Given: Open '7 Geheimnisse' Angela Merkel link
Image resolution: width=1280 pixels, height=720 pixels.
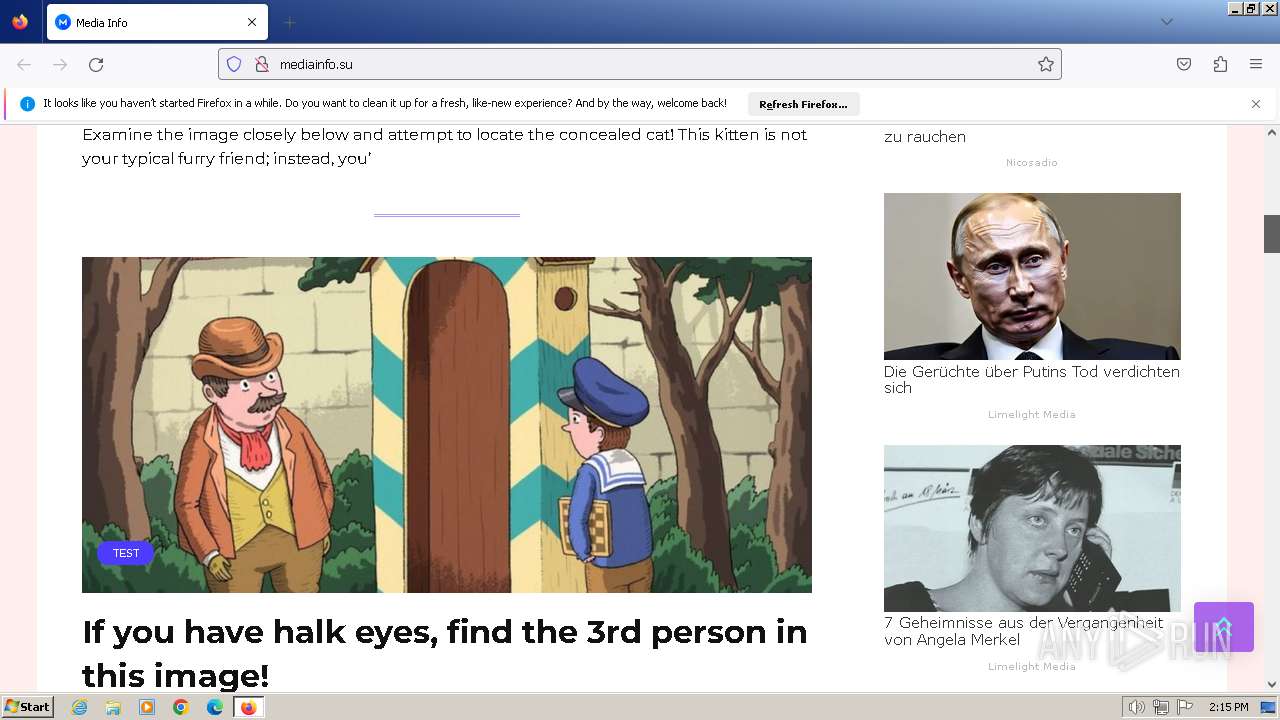Looking at the screenshot, I should [1024, 632].
